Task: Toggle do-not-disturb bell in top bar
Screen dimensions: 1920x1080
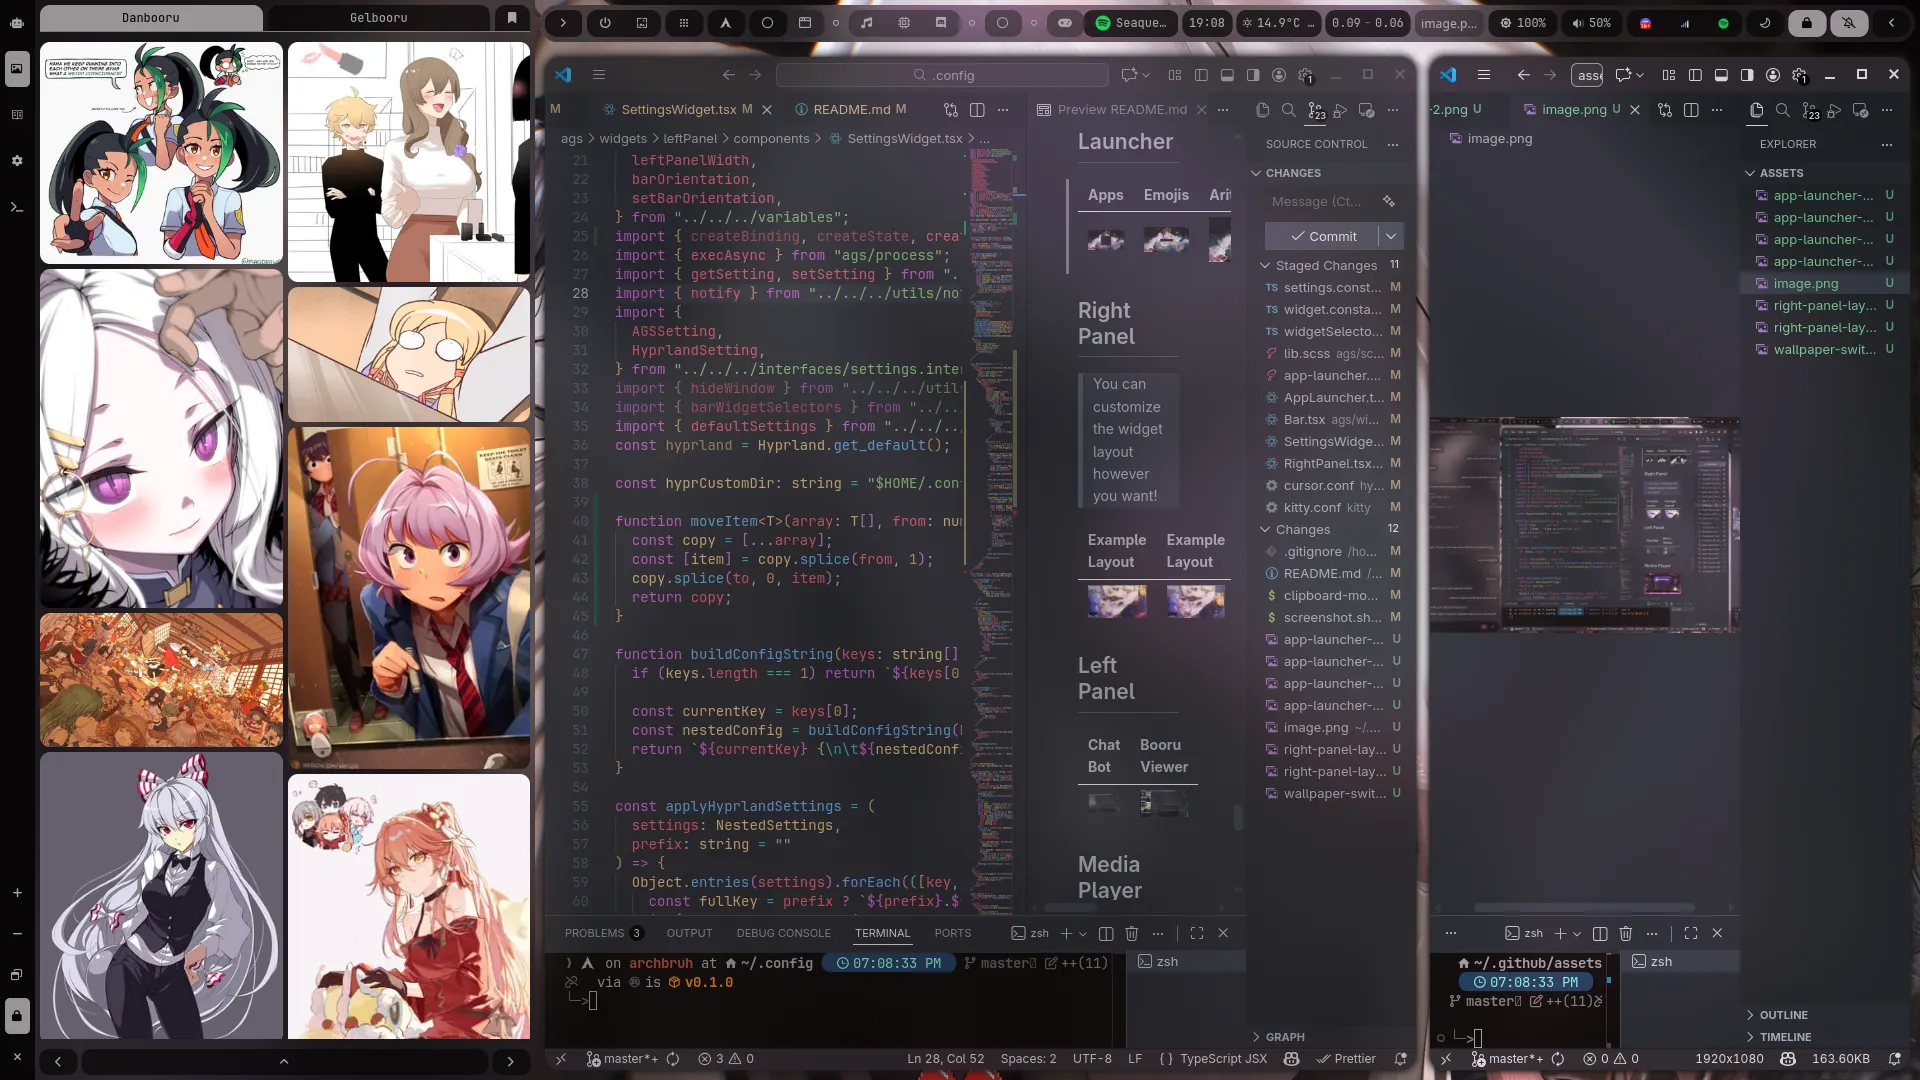Action: click(1849, 23)
